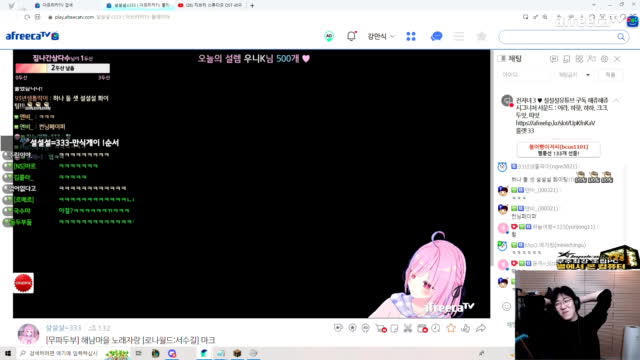
Task: Click the chat panel grid icon
Action: coord(579,59)
